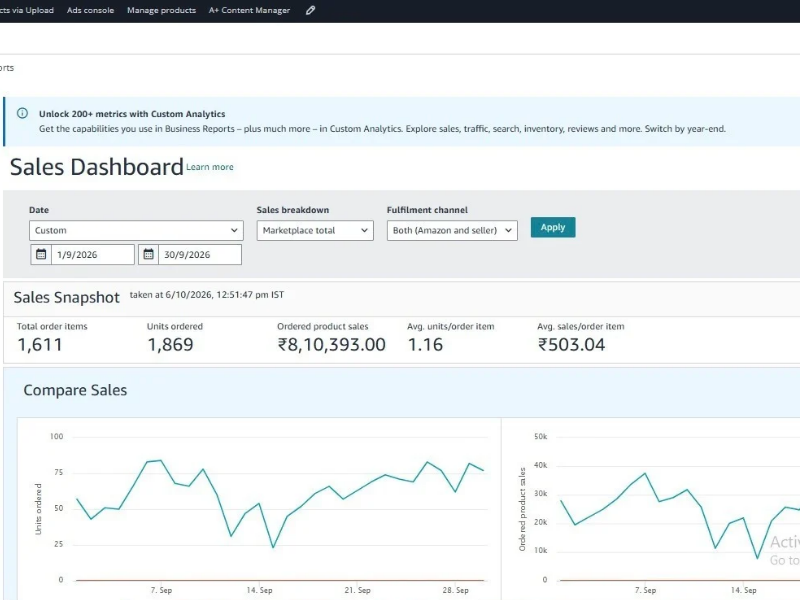
Task: Open the start date calendar icon
Action: click(41, 254)
